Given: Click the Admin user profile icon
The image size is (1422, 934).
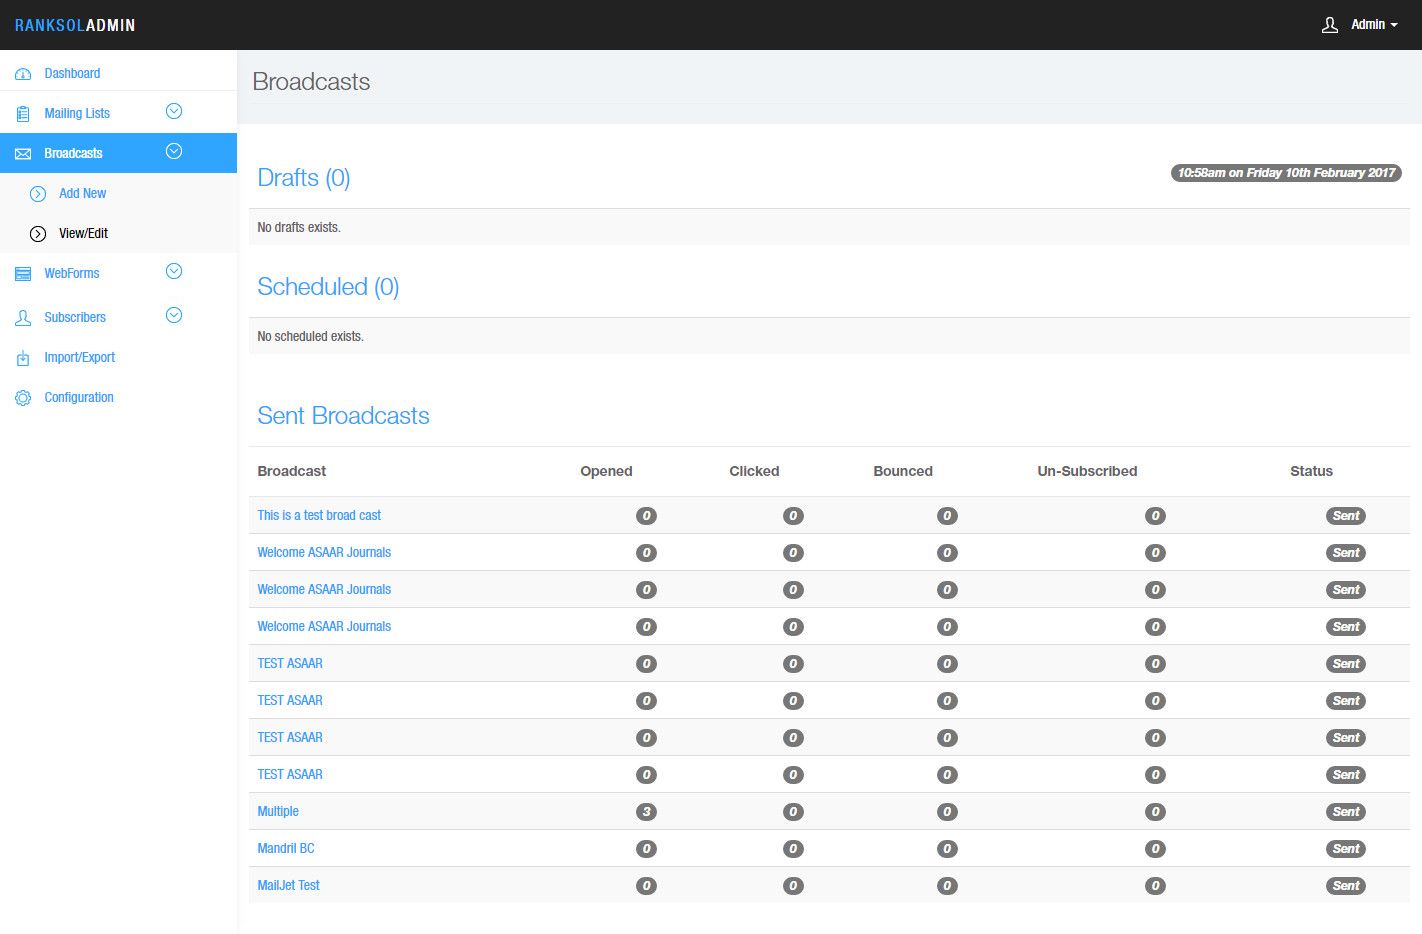Looking at the screenshot, I should (x=1329, y=25).
